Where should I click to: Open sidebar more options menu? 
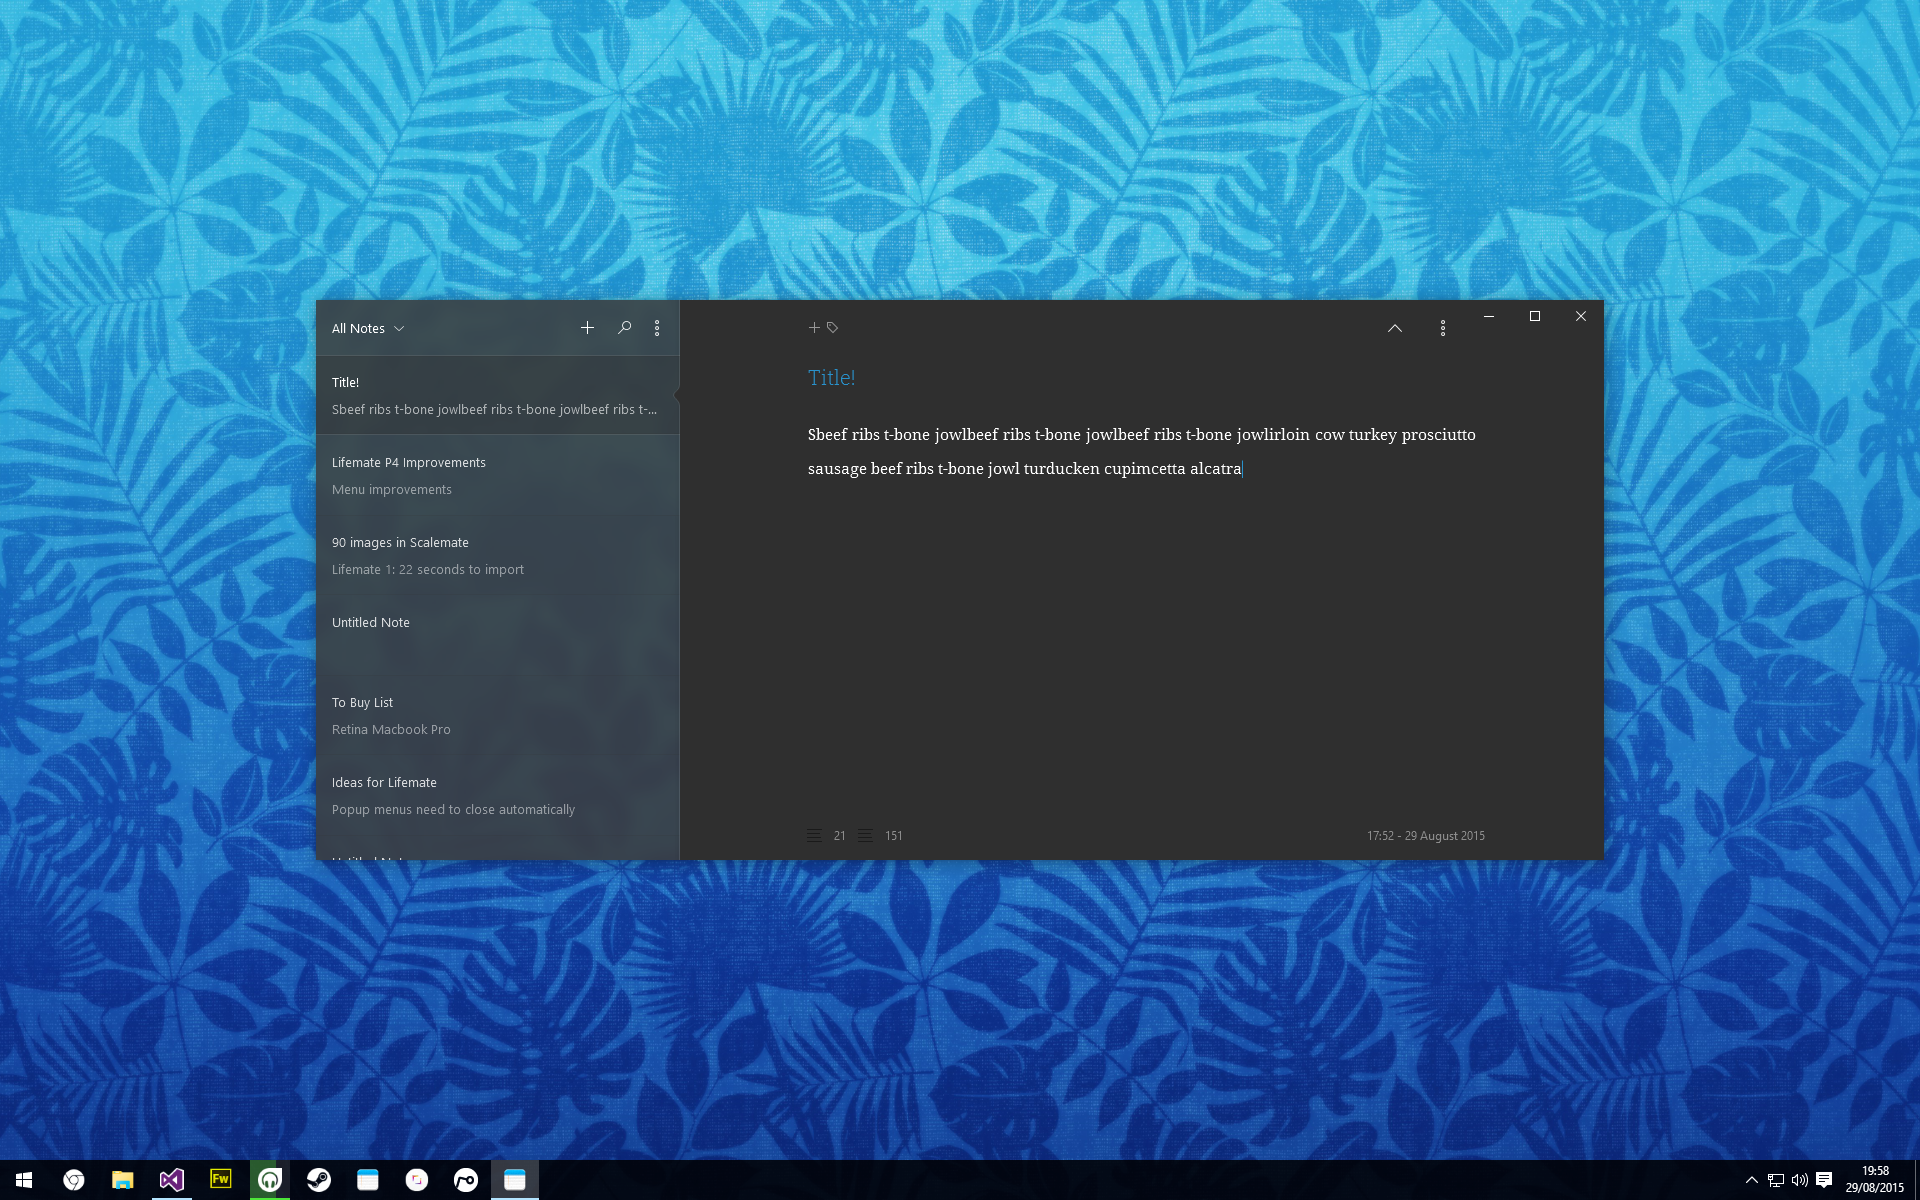click(x=657, y=328)
